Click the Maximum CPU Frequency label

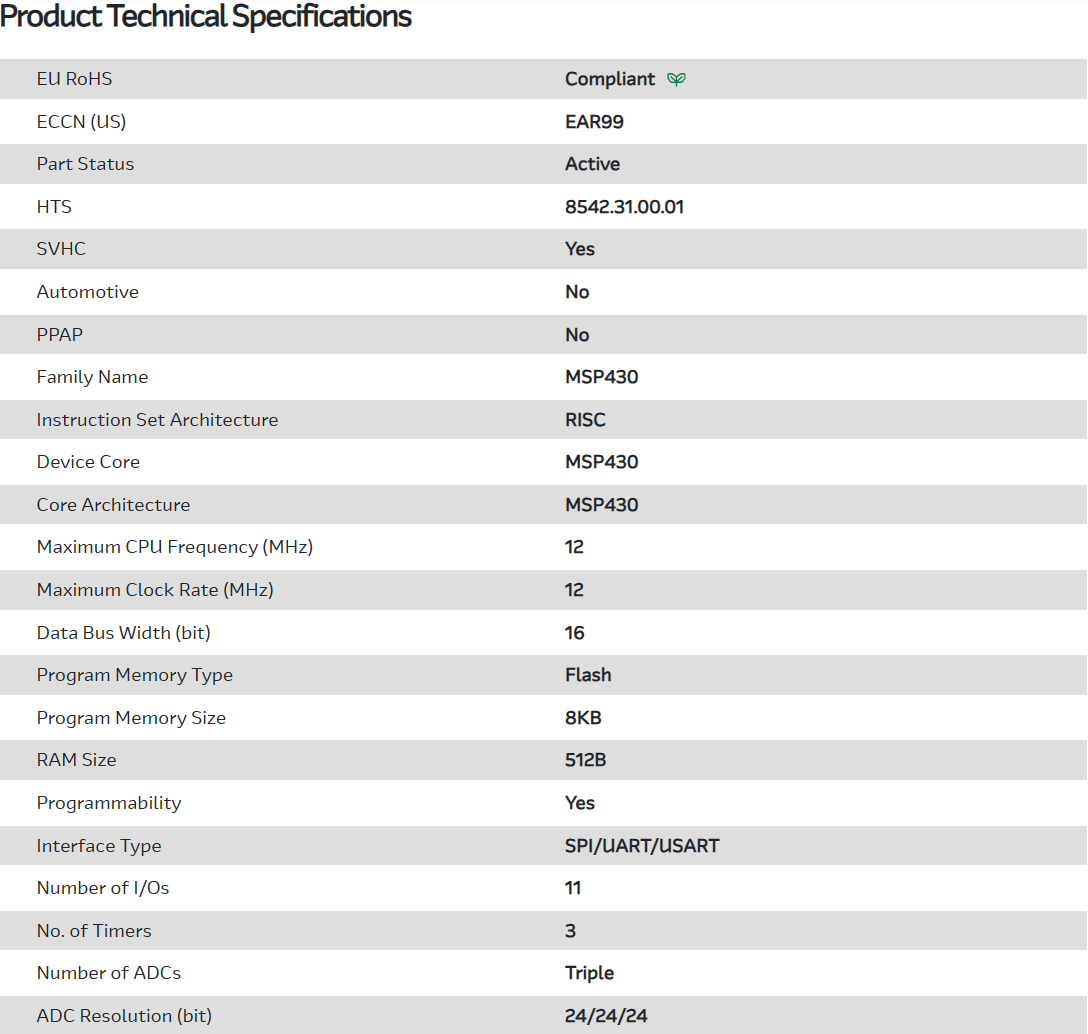coord(174,547)
